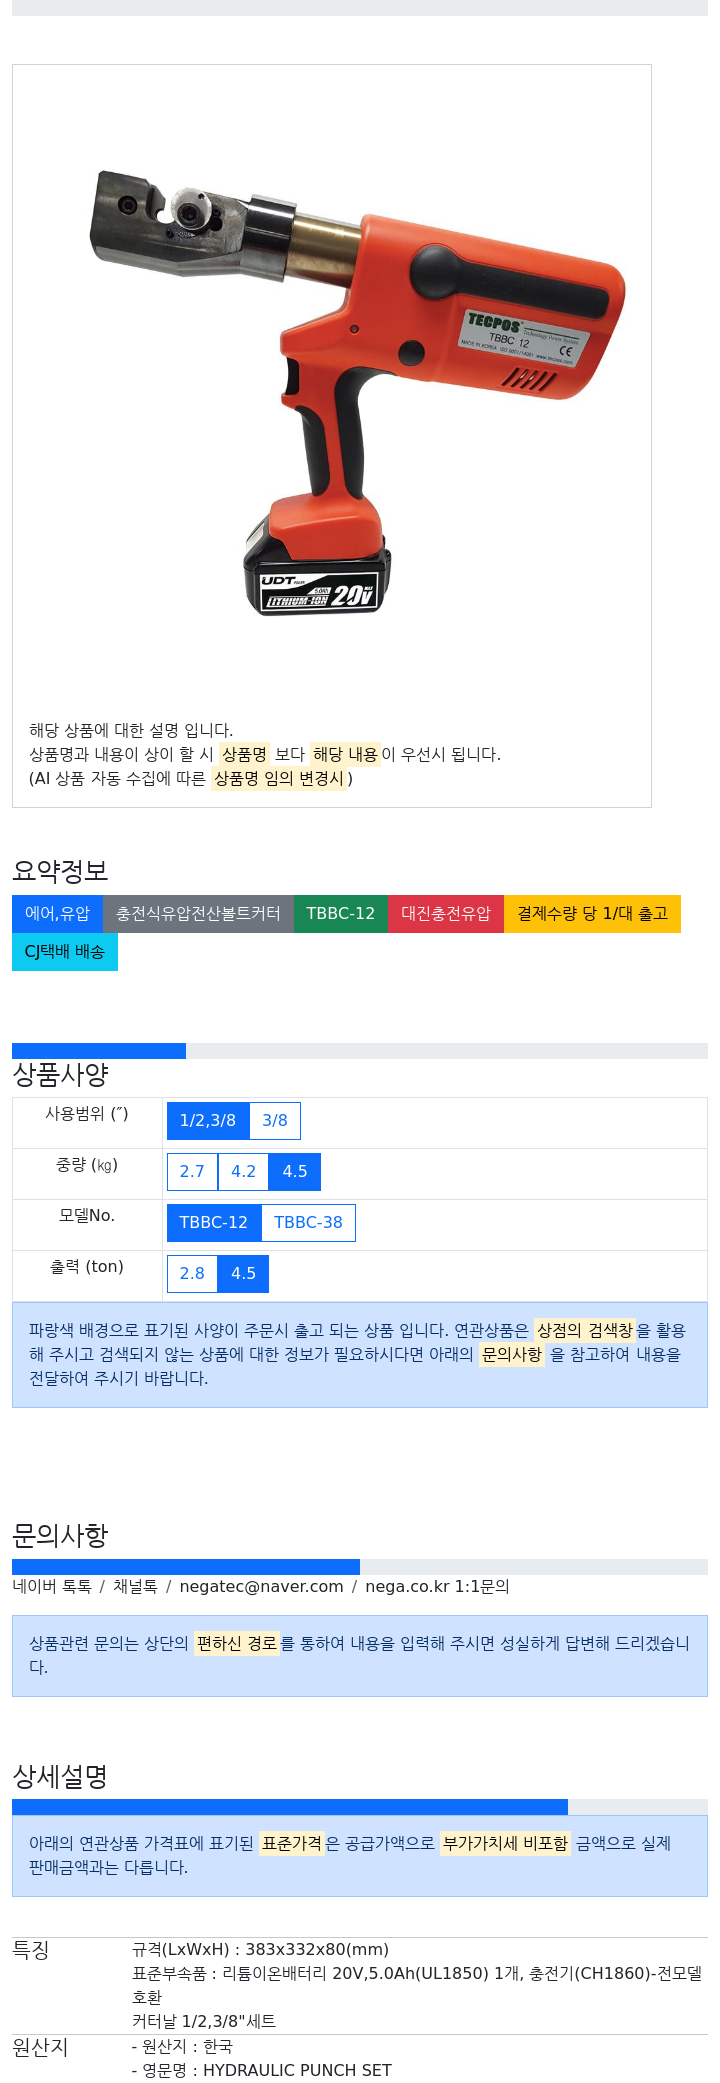Click the negatec@naver.com email link
This screenshot has width=720, height=2083.
[x=261, y=1587]
